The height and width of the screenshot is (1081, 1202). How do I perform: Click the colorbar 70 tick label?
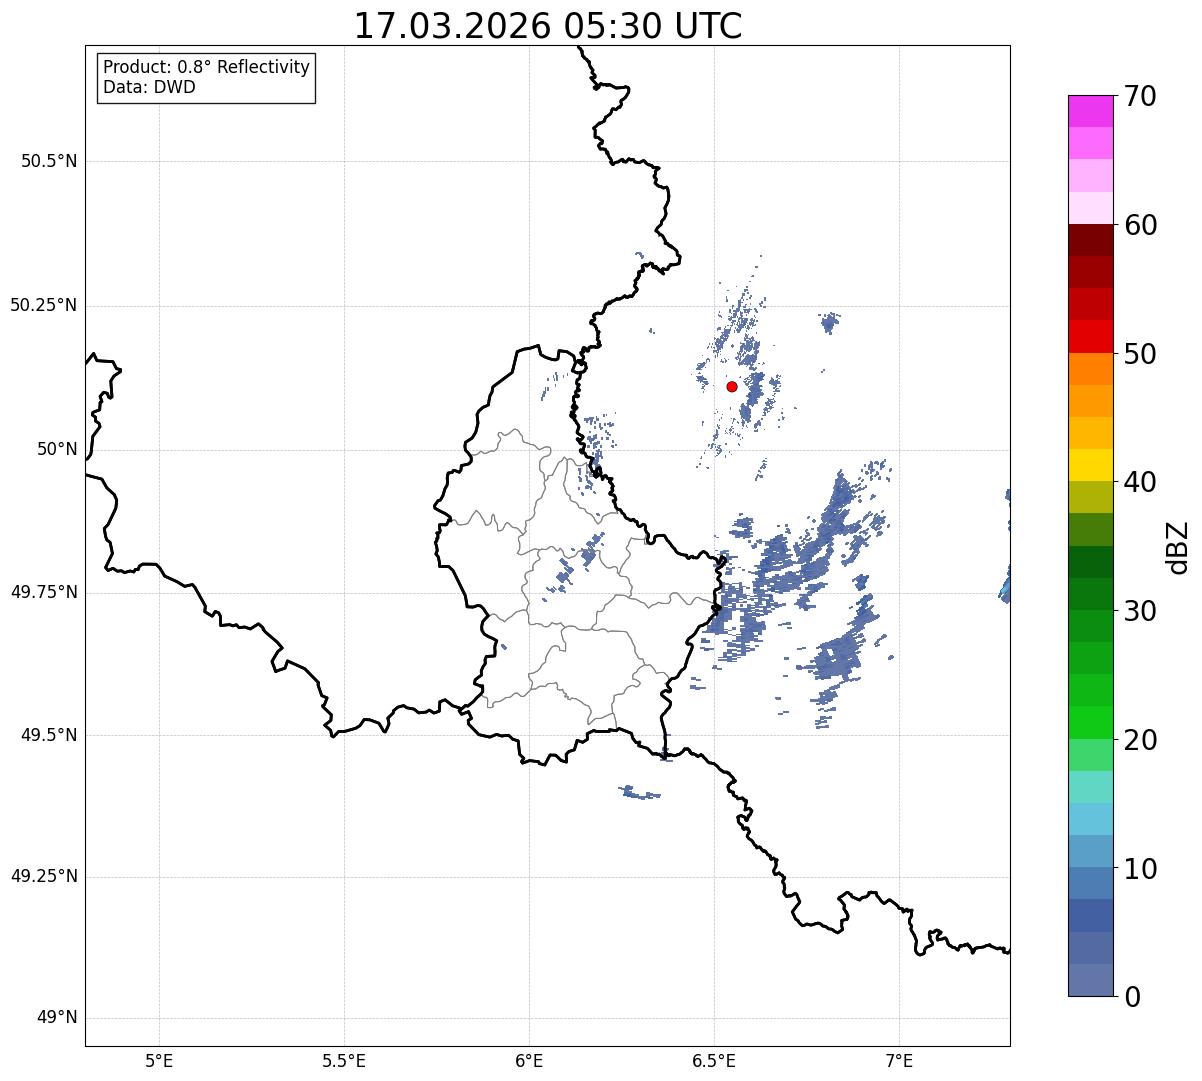tap(1140, 96)
